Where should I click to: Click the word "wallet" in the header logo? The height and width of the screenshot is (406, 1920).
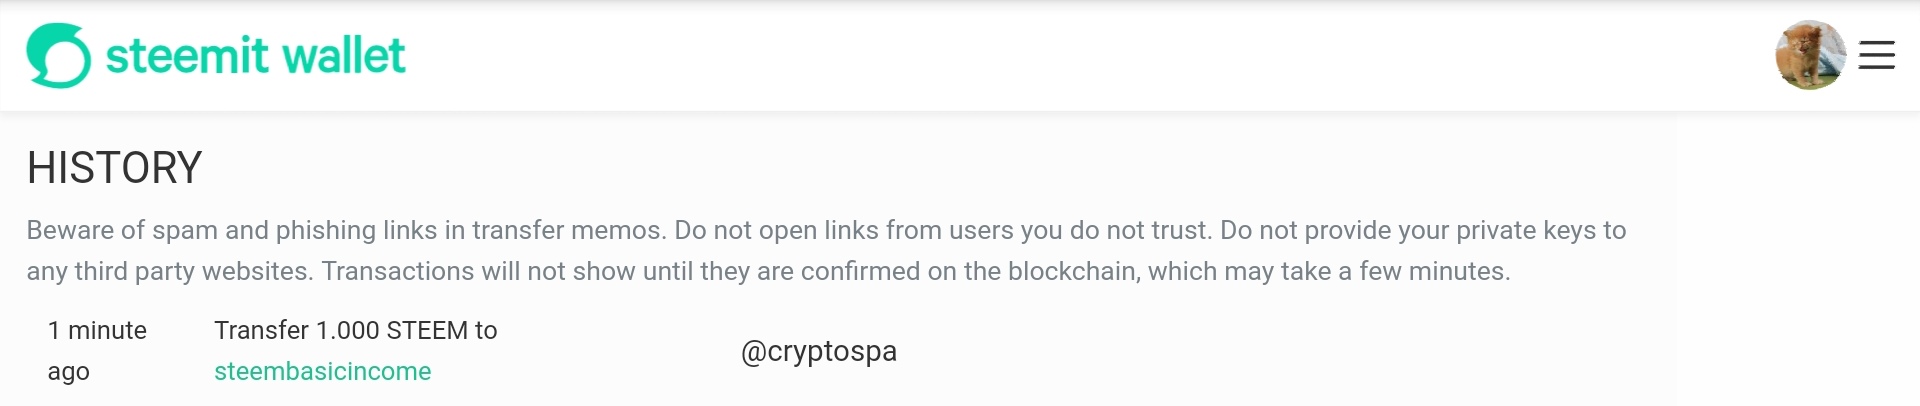coord(344,56)
